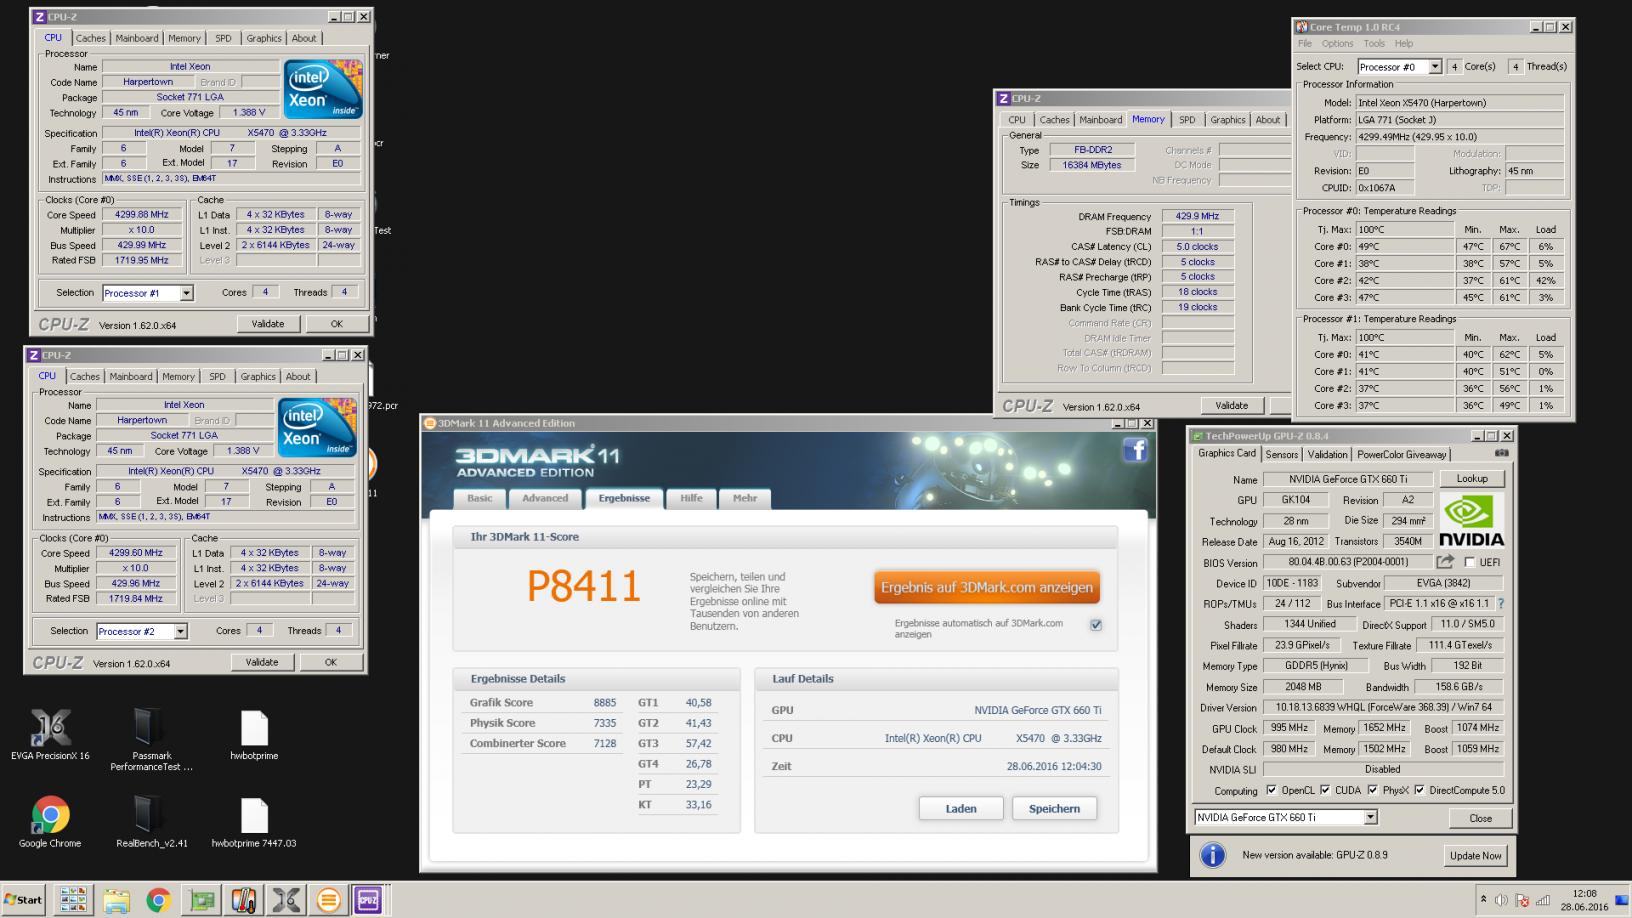Open the Advanced tab in 3DMark 11
The height and width of the screenshot is (918, 1632).
[x=545, y=498]
